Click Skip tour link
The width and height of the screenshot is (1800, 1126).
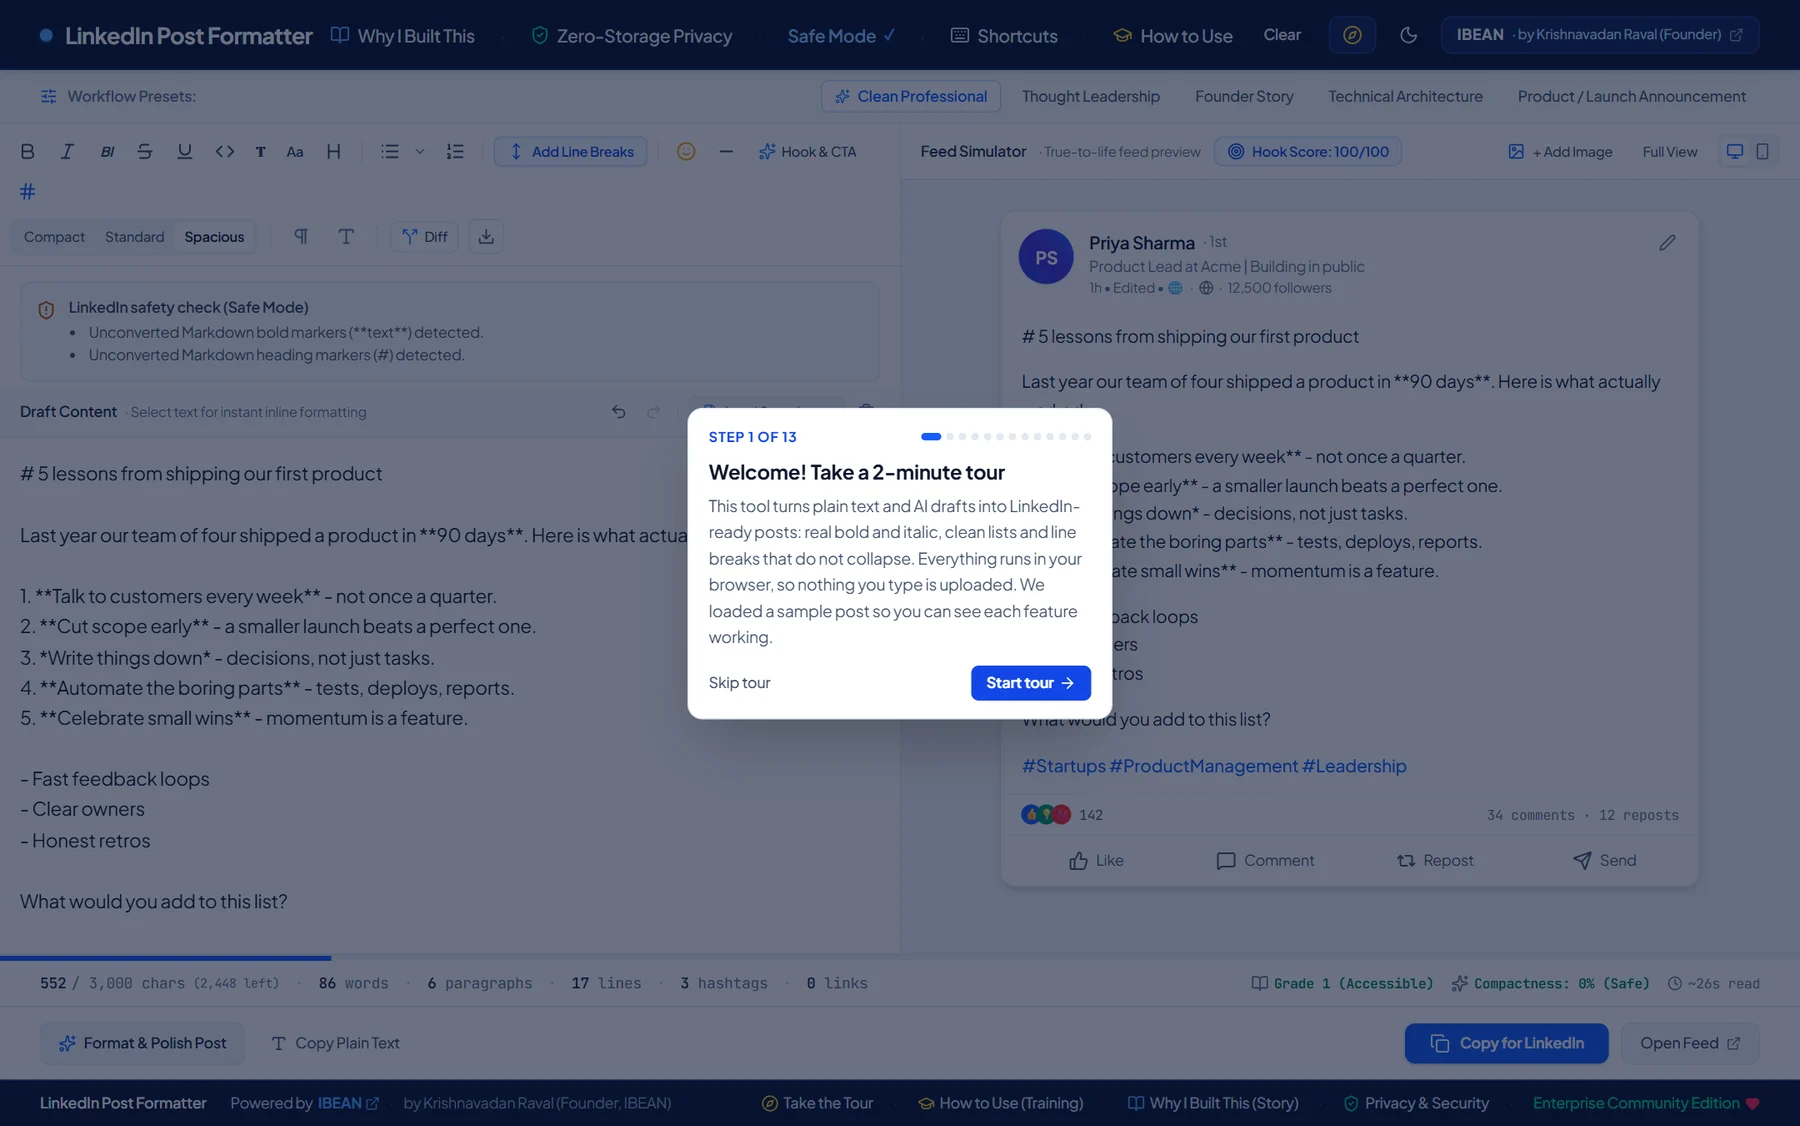[x=739, y=683]
